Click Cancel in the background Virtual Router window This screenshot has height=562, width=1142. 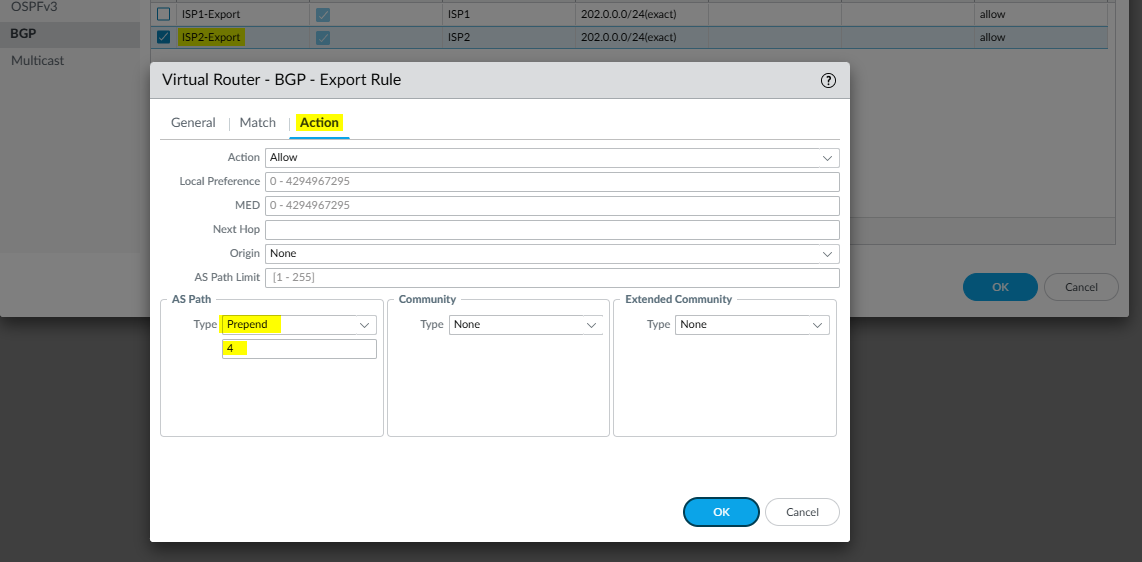tap(1081, 287)
